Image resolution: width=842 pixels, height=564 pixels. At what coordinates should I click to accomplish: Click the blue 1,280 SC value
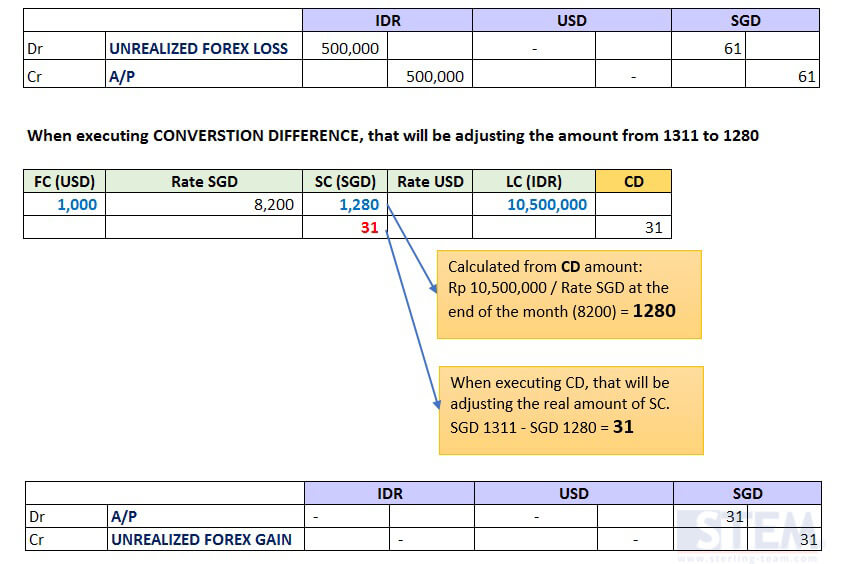pos(359,205)
